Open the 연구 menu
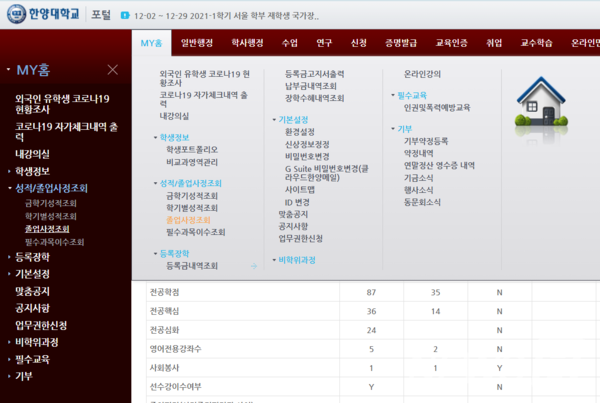 324,43
